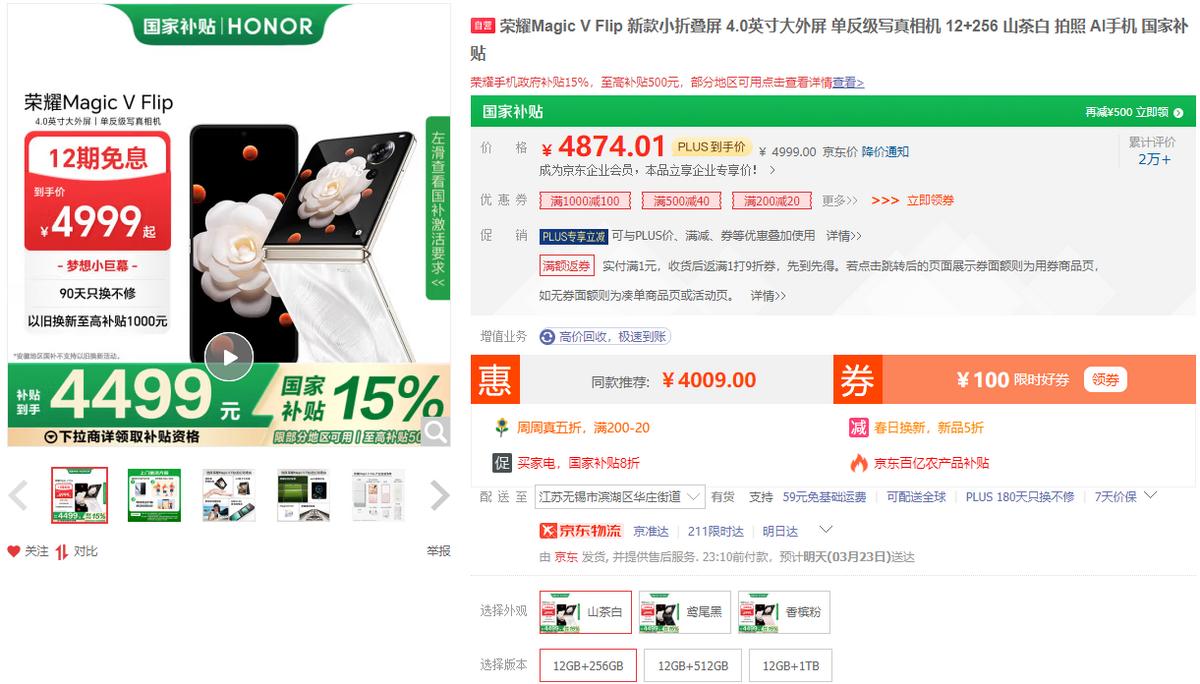
Task: Choose the 12GB+512GB version
Action: pos(693,666)
